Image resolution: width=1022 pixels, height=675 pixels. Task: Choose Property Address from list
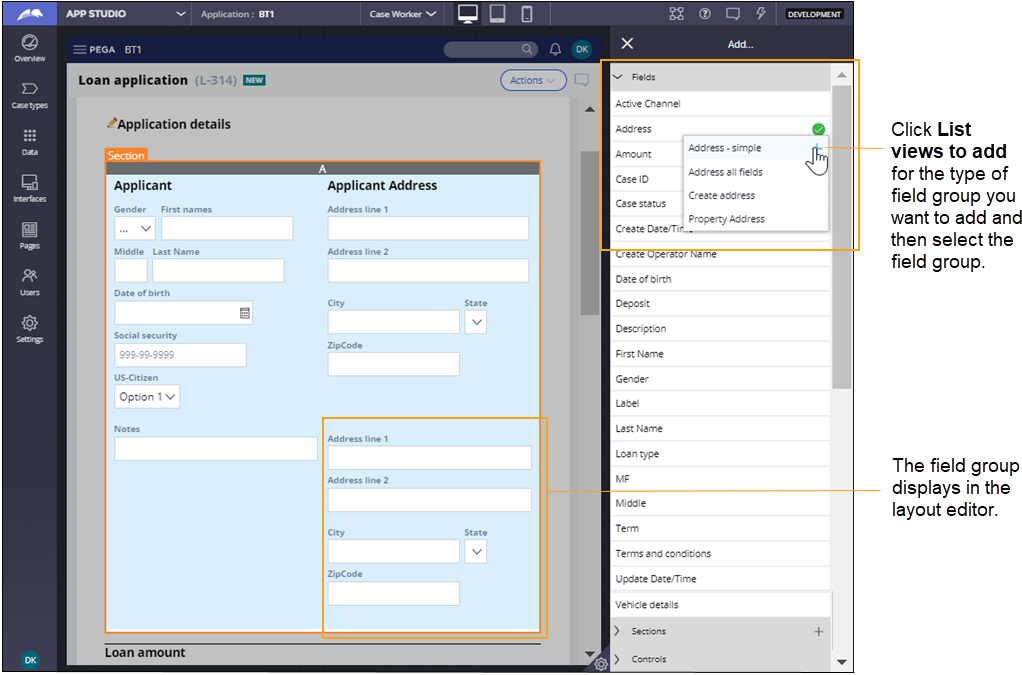tap(726, 219)
